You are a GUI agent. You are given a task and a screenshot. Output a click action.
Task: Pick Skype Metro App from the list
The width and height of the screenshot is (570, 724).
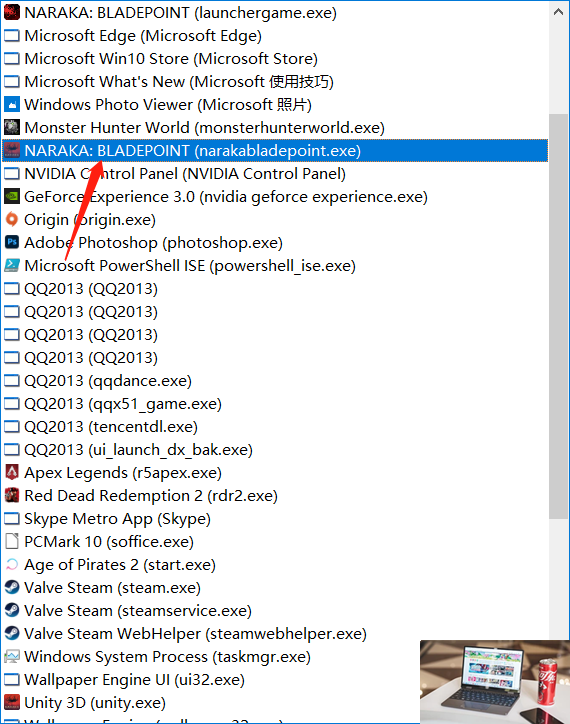pyautogui.click(x=275, y=519)
